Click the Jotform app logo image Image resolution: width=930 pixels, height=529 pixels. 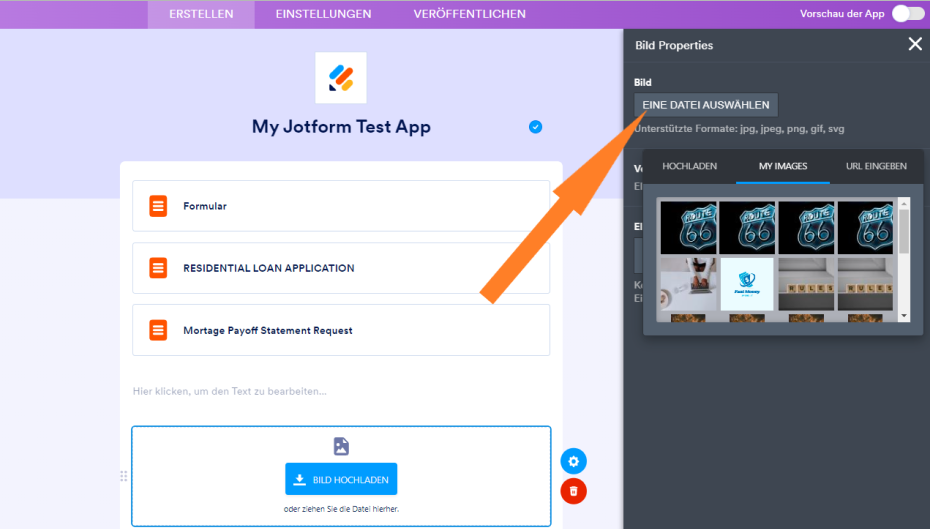pyautogui.click(x=340, y=78)
